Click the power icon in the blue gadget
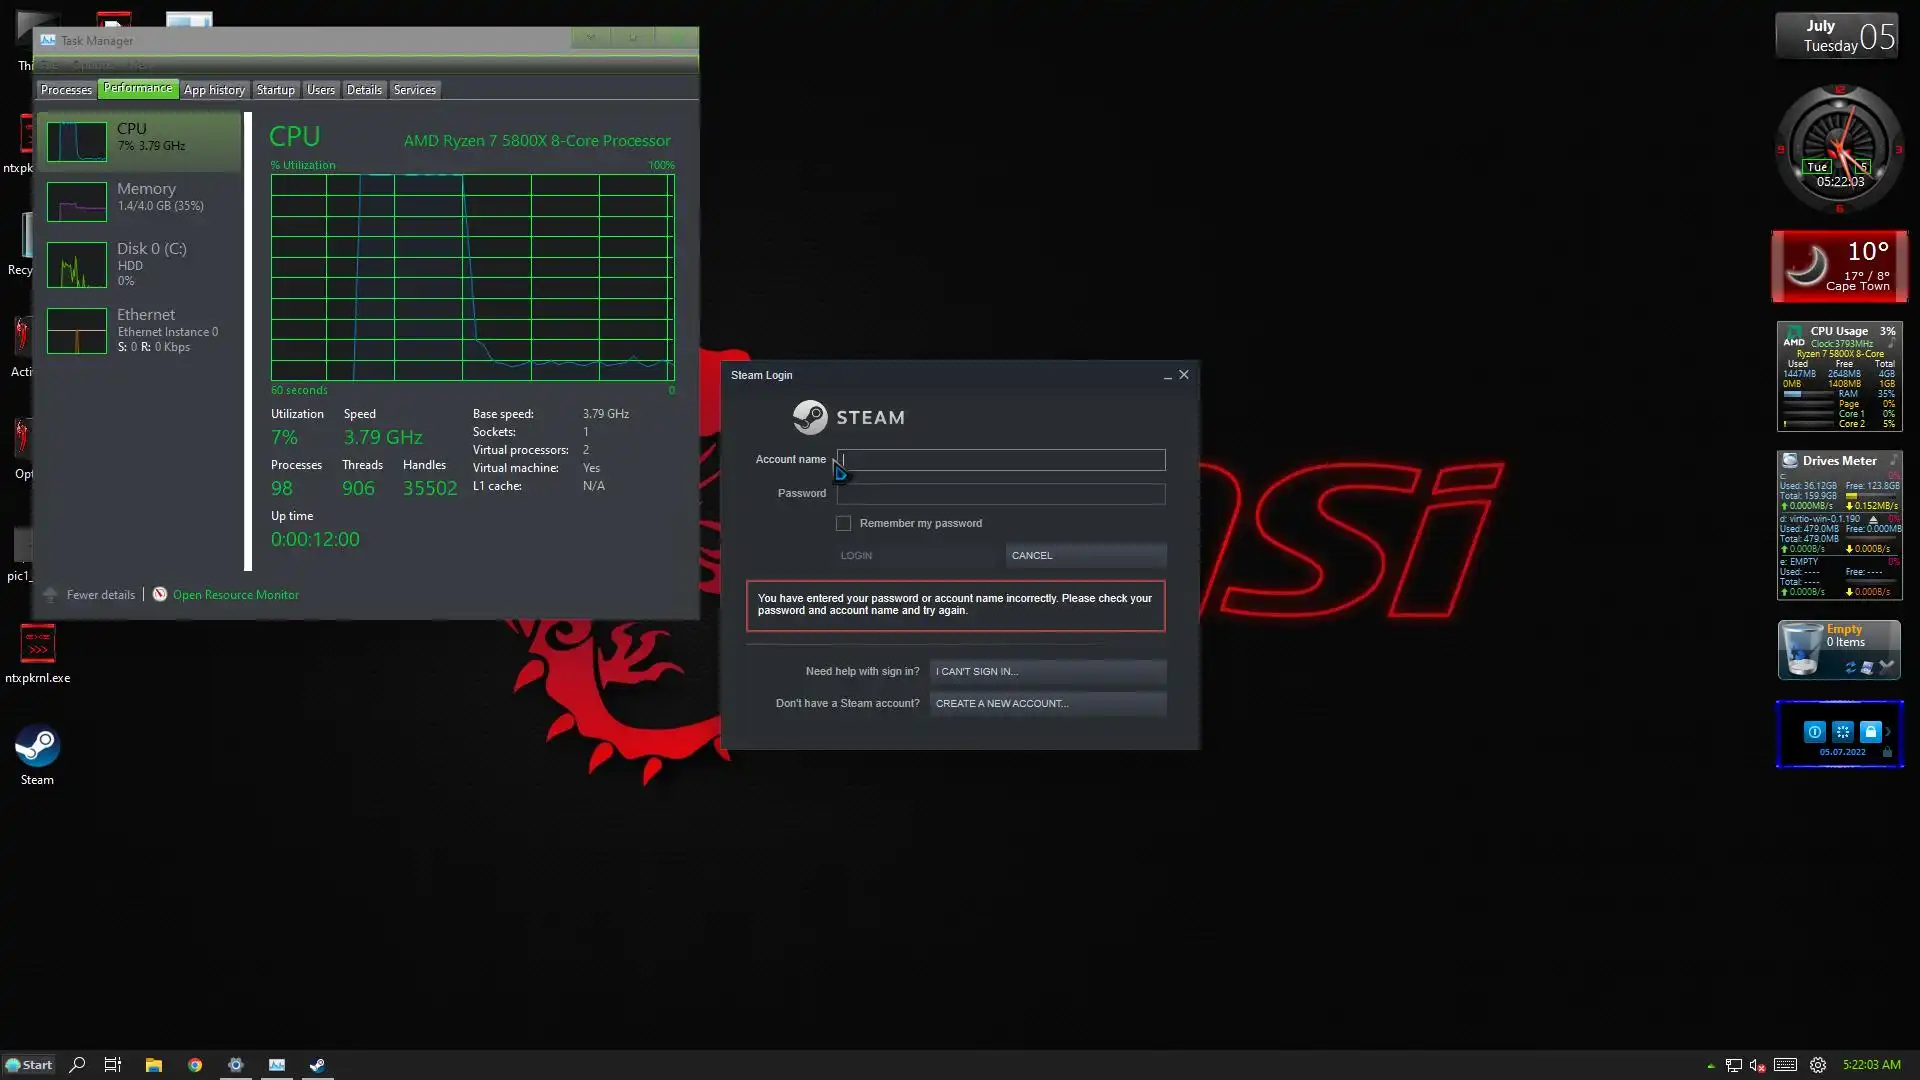 1814,732
